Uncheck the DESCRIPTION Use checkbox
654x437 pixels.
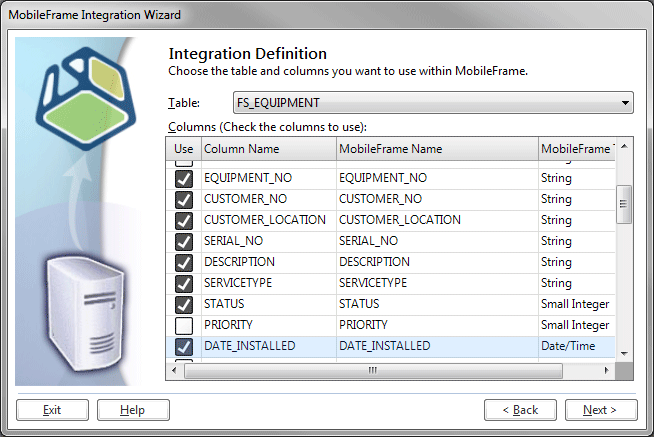pyautogui.click(x=184, y=263)
